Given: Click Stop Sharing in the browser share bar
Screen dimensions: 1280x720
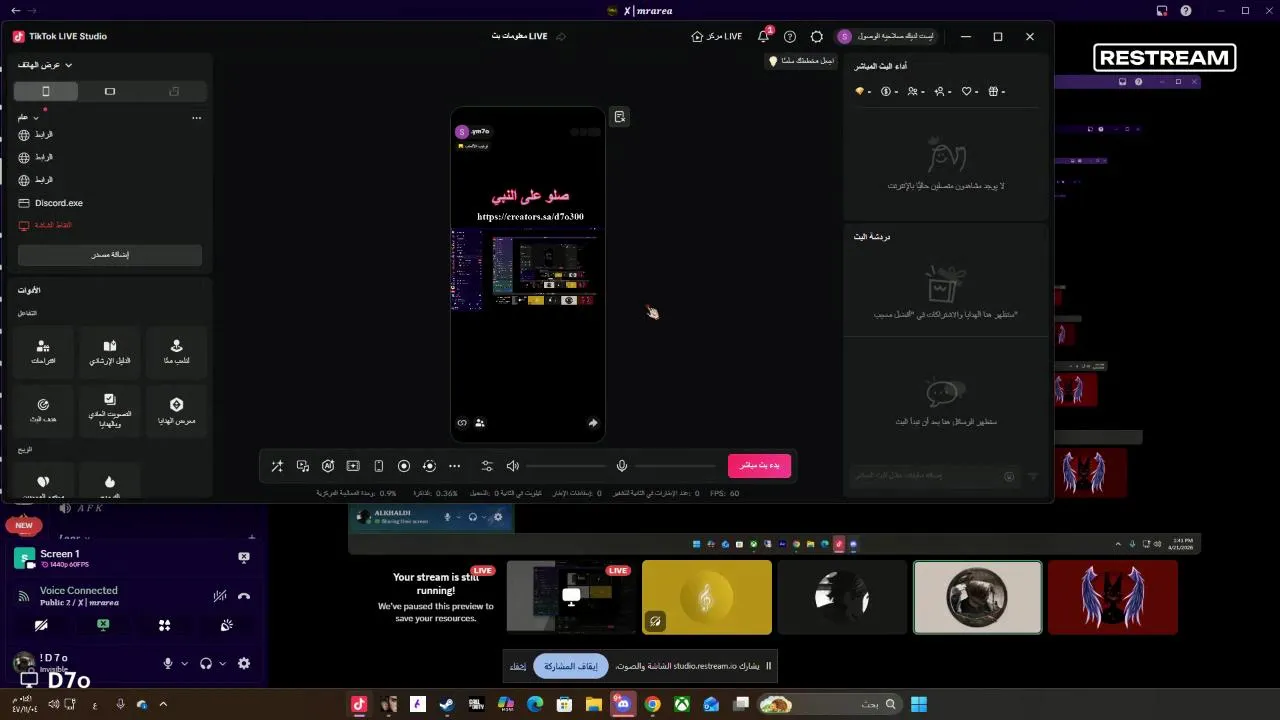Looking at the screenshot, I should [572, 666].
